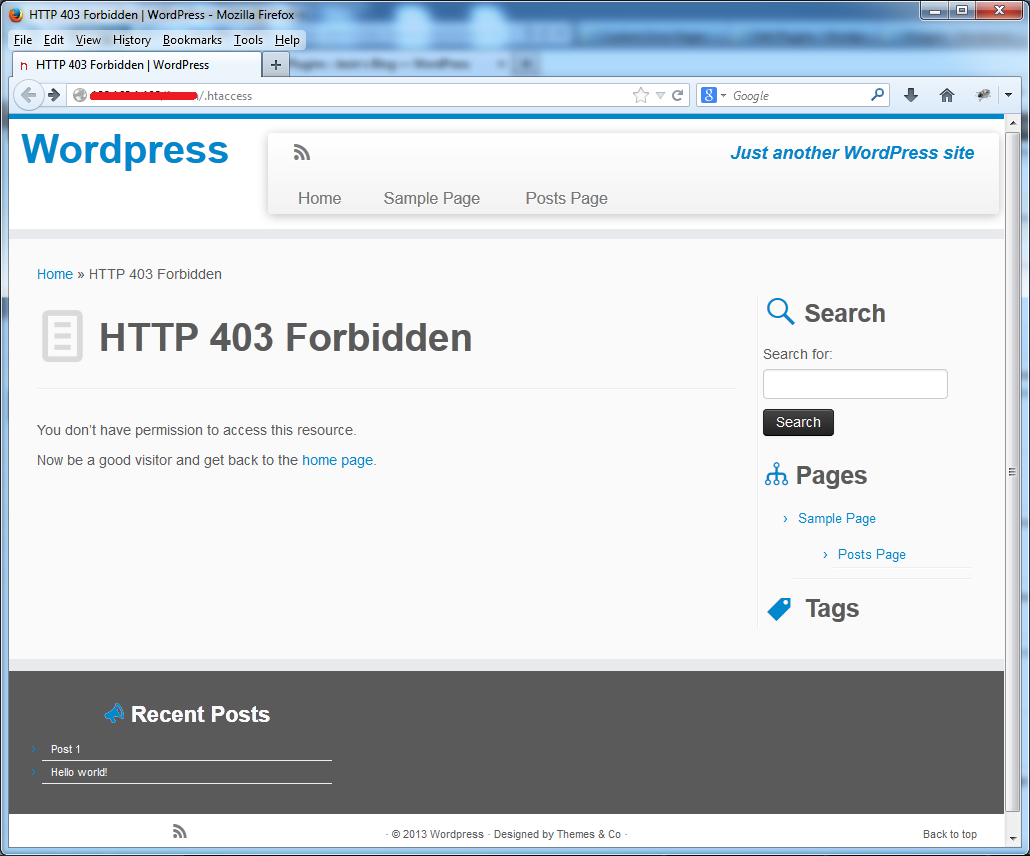Click the black Search button
This screenshot has width=1030, height=856.
pyautogui.click(x=798, y=422)
